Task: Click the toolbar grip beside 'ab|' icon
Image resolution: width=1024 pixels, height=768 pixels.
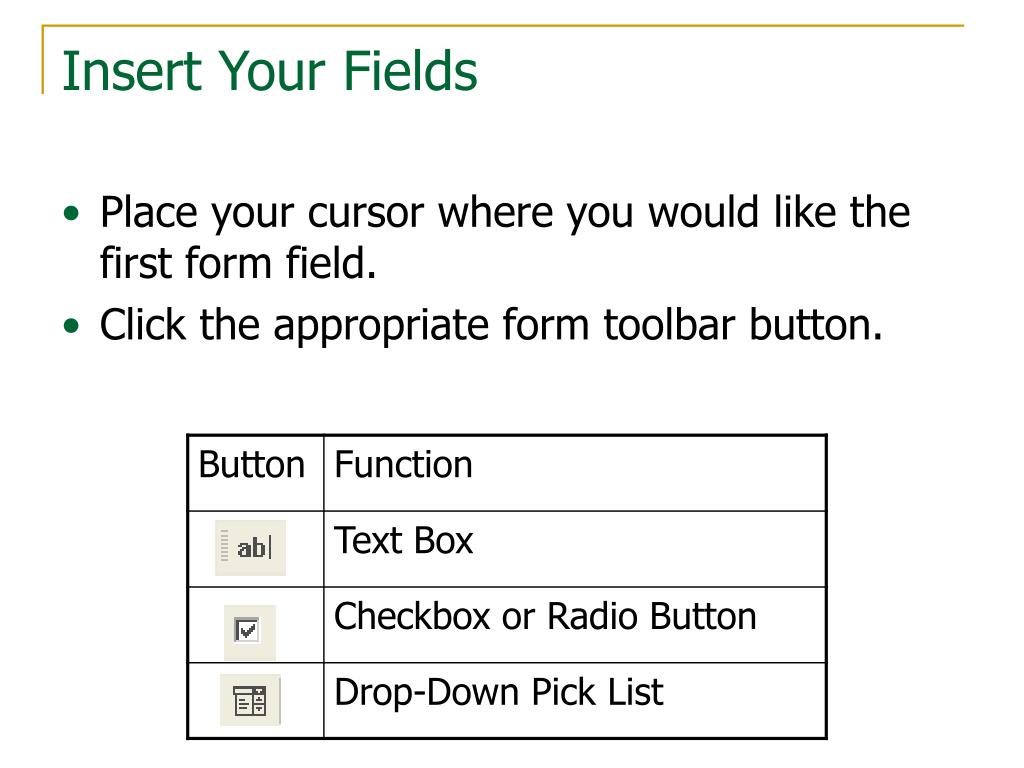Action: tap(225, 546)
